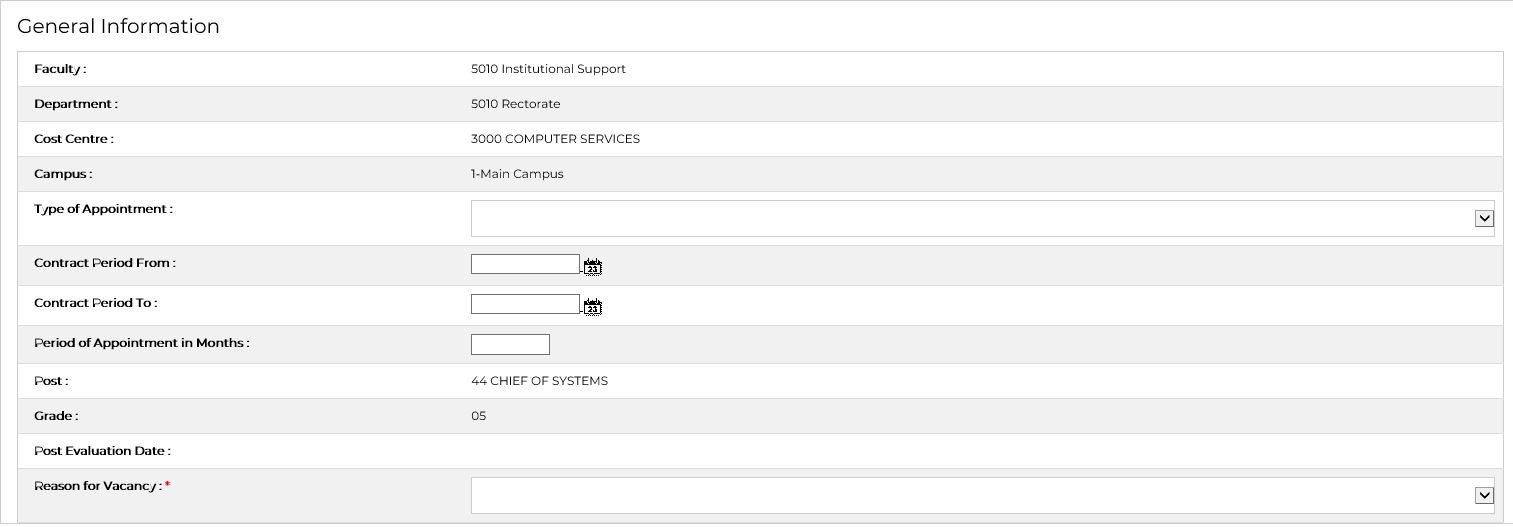Click the Reason for Vacancy label
Screen dimensions: 1513x527
click(98, 486)
